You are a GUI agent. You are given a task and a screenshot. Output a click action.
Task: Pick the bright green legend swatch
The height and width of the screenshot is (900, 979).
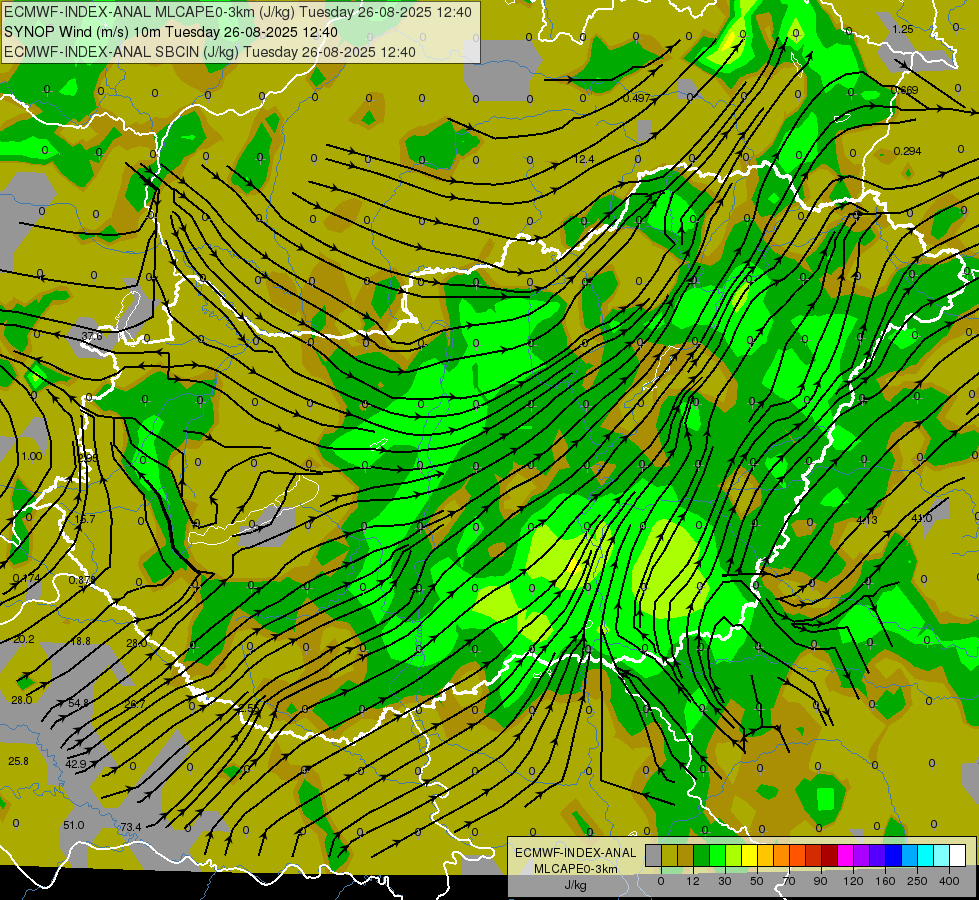(717, 855)
